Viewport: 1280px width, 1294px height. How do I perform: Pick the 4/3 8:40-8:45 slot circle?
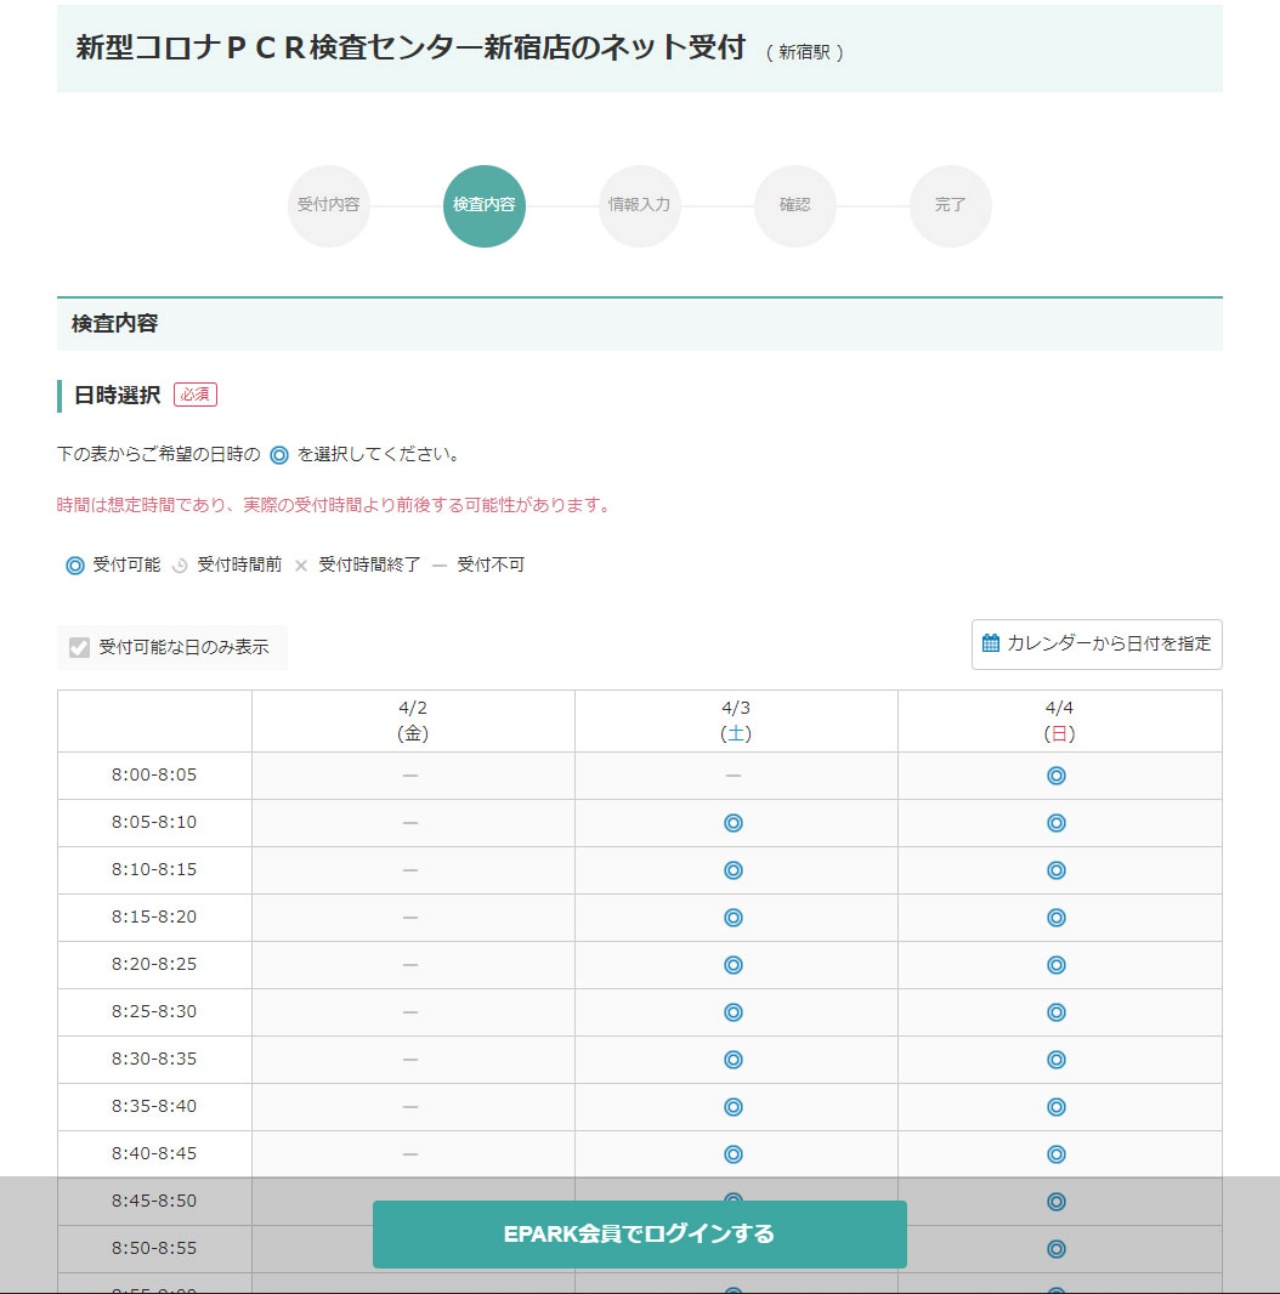pyautogui.click(x=733, y=1155)
